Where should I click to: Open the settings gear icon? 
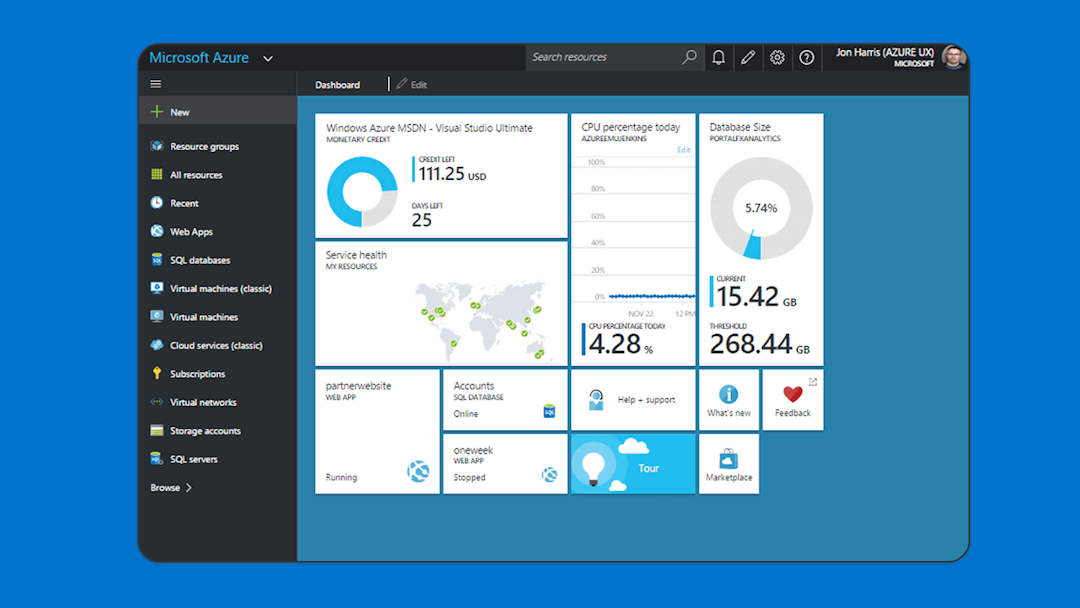coord(777,57)
